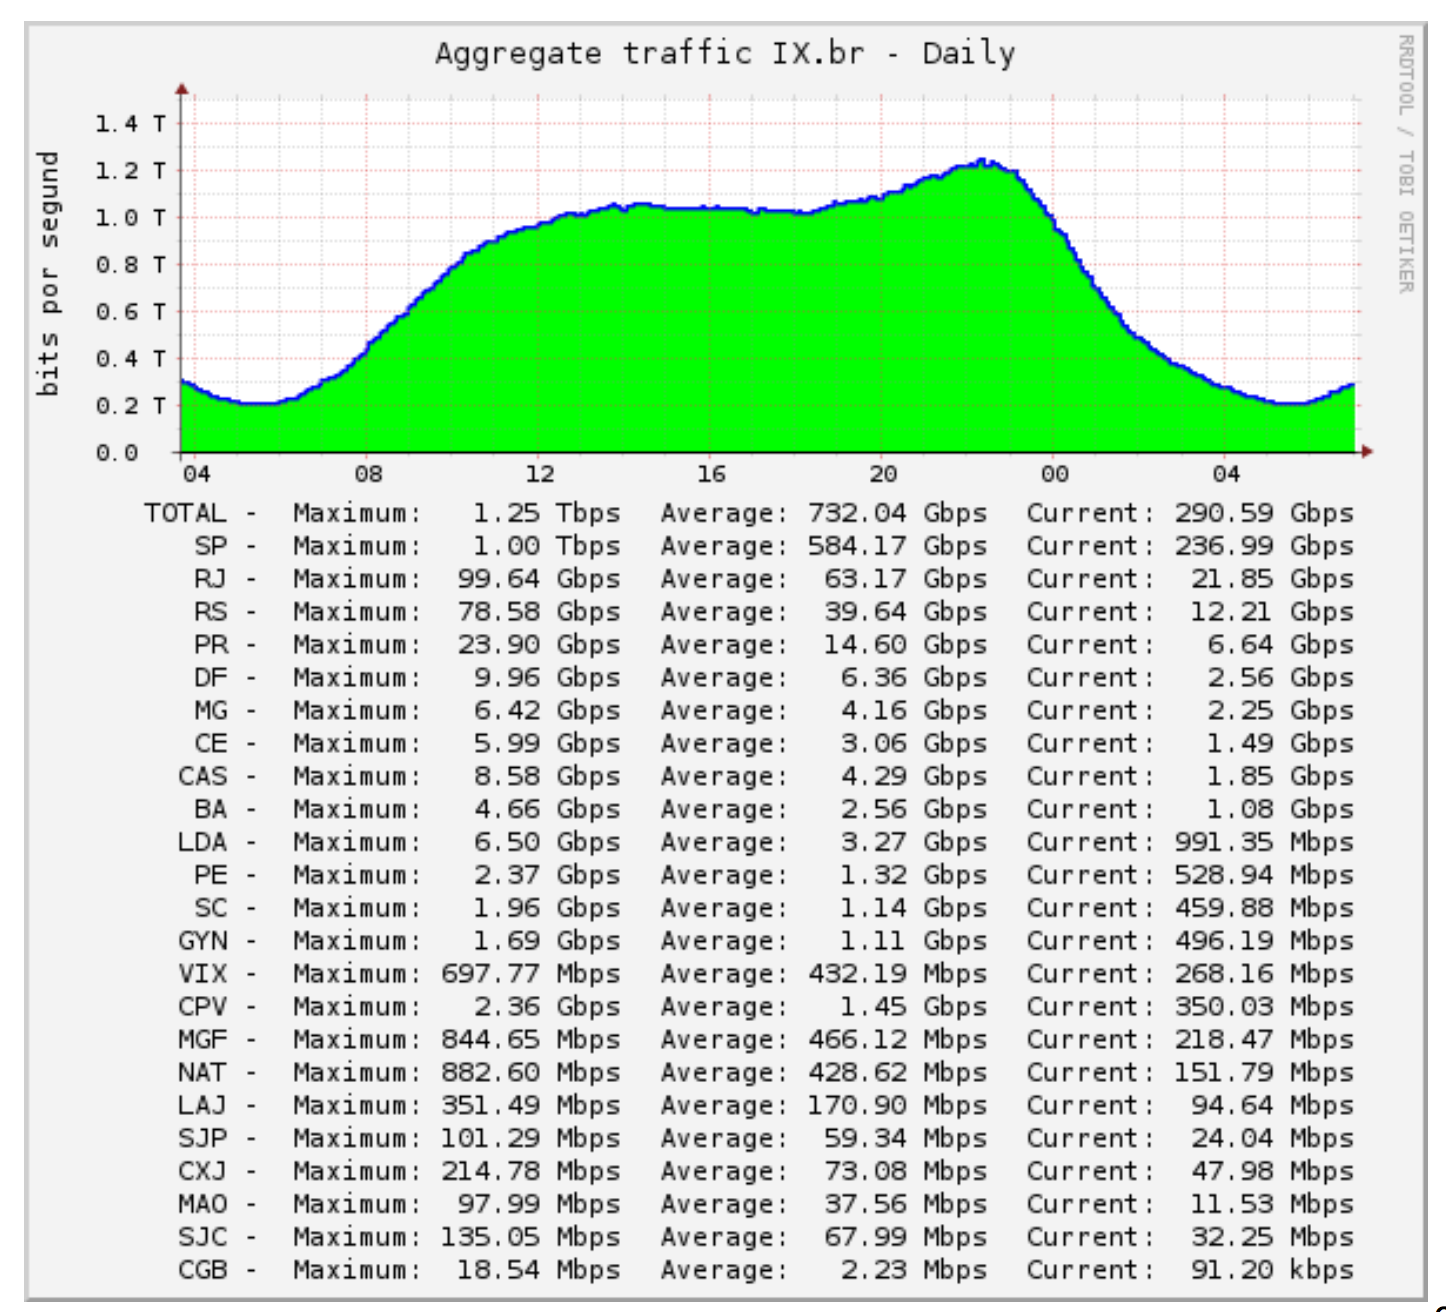Viewport: 1446px width, 1312px height.
Task: Select SP current value 236.99 Gbps
Action: coord(1263,546)
